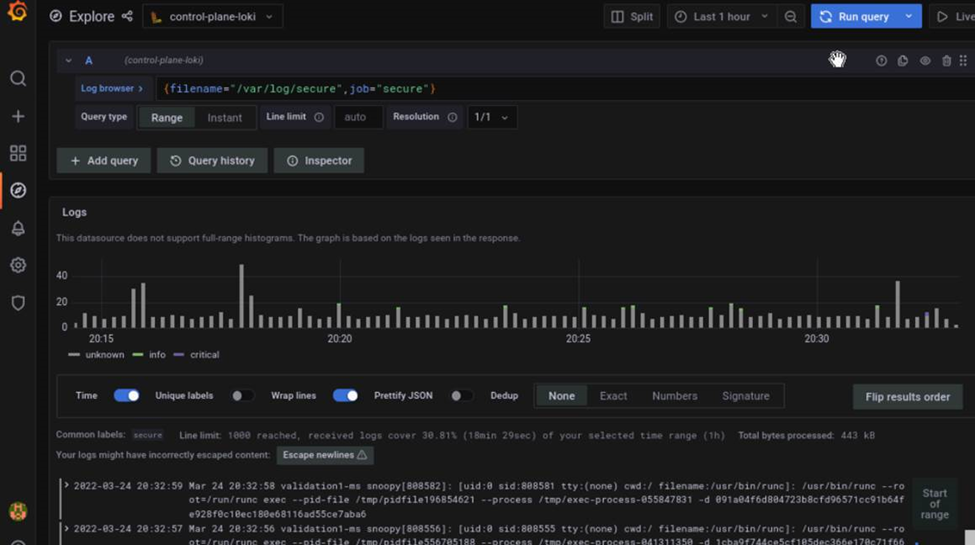Click the Explore page title

click(91, 17)
